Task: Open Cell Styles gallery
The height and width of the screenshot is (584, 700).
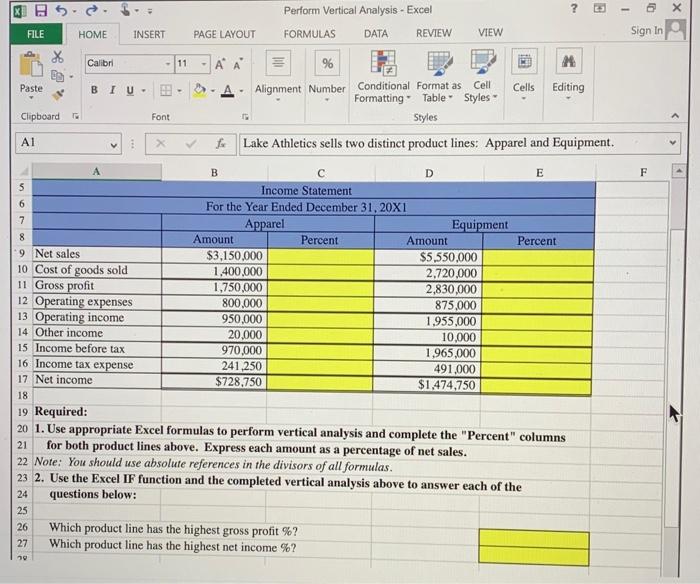Action: point(482,77)
